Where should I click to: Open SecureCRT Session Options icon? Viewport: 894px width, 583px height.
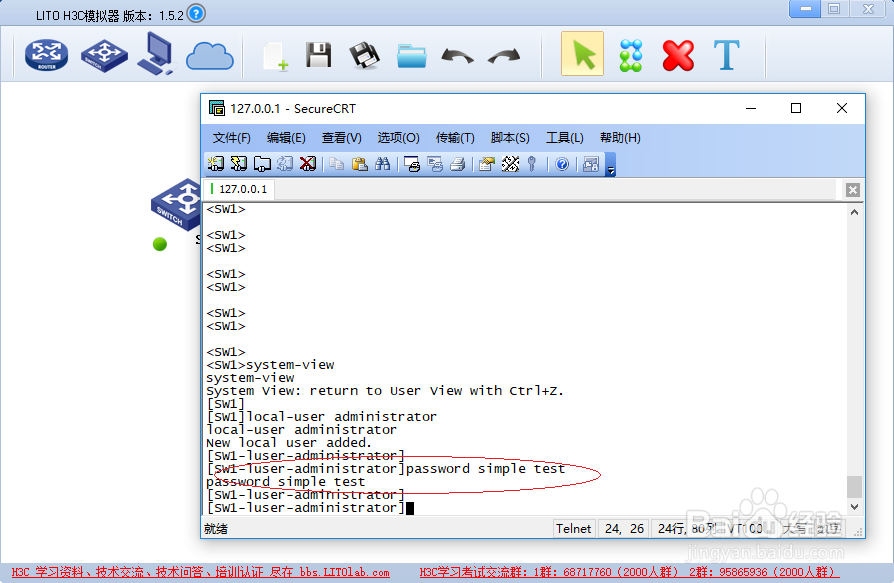(x=486, y=164)
